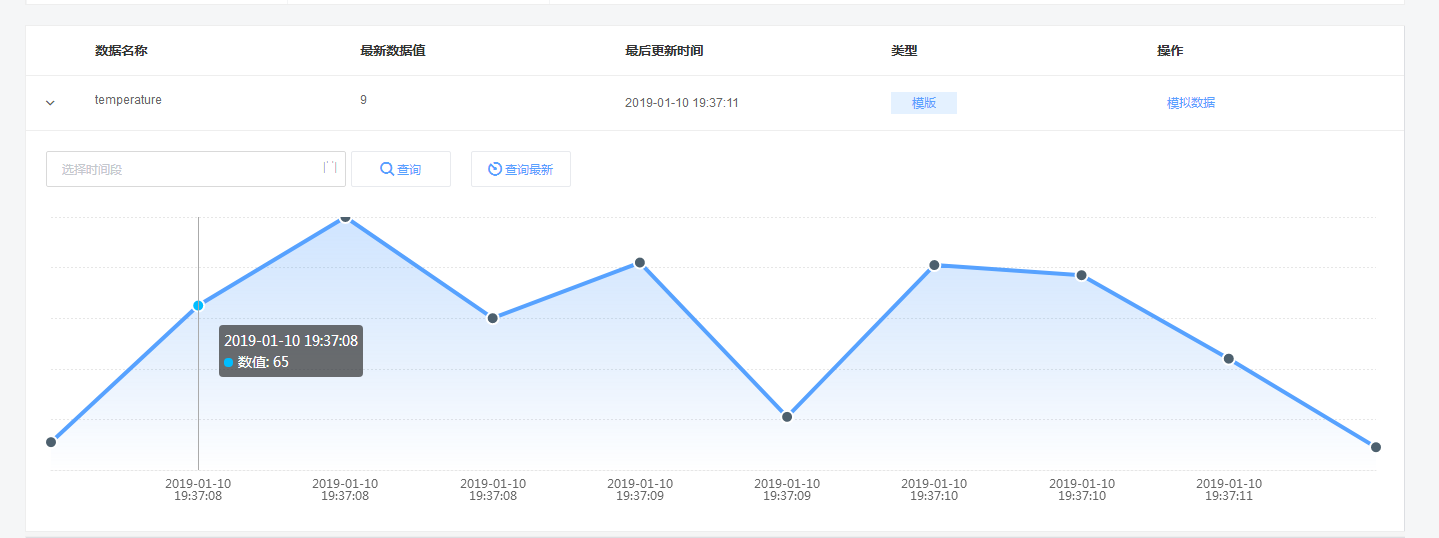Select timestamp 2019-01-10 19:37:11 in table row
Viewport: 1439px width, 538px height.
pos(682,103)
